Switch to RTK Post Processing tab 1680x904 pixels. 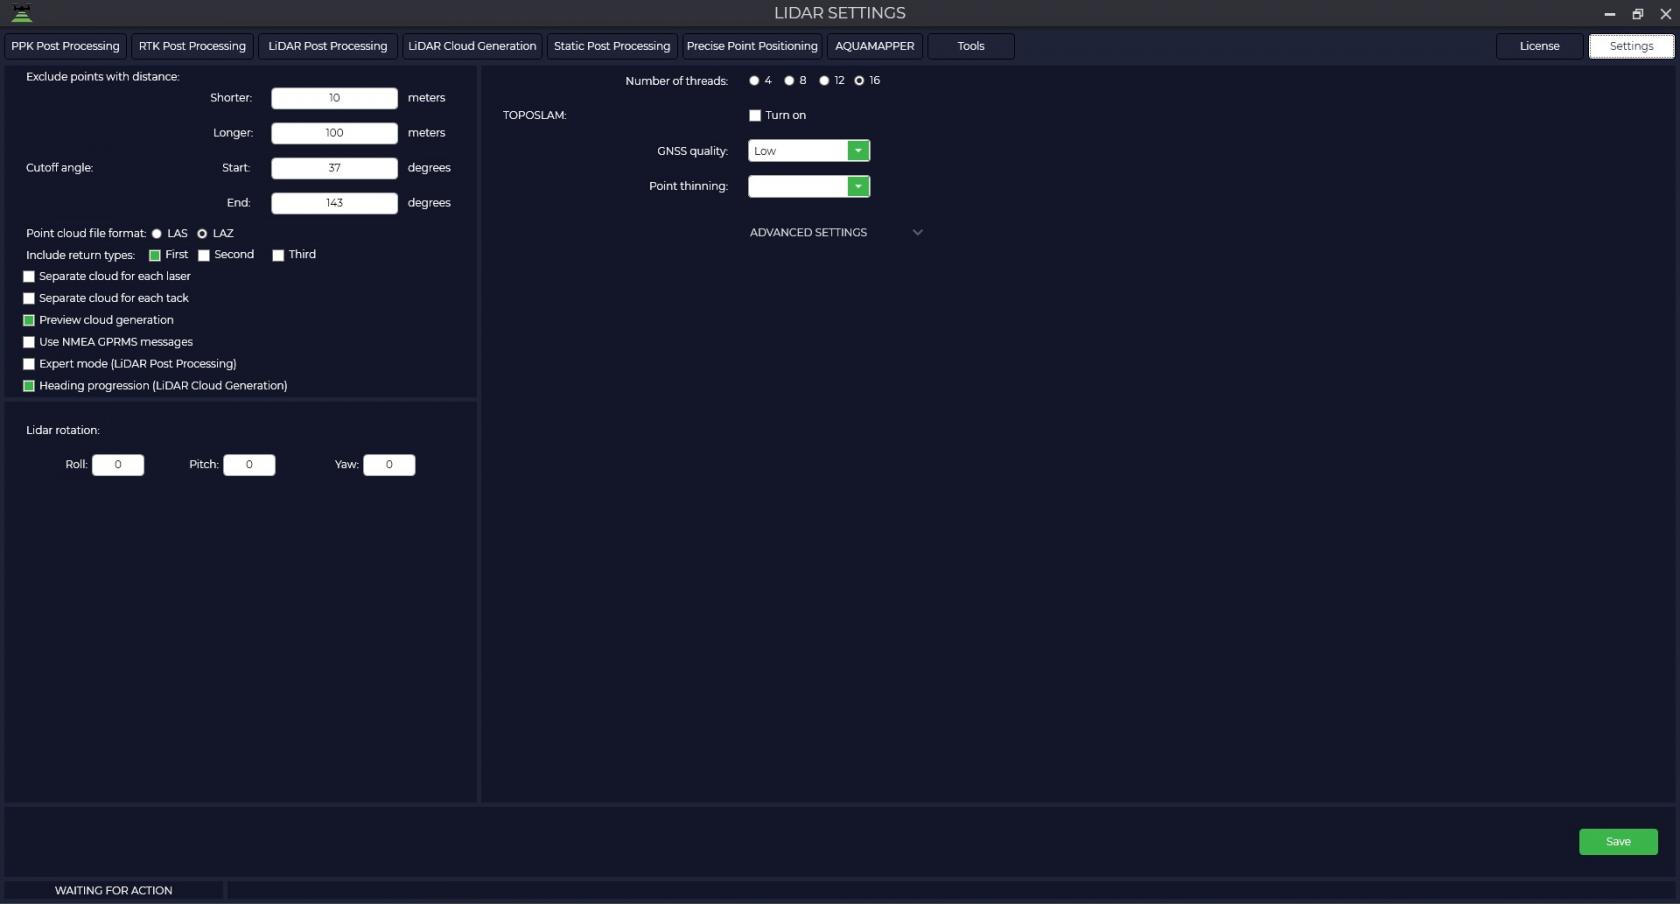coord(192,46)
